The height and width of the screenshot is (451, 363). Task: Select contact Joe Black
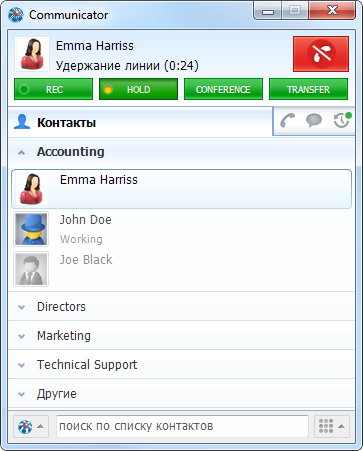(x=181, y=269)
